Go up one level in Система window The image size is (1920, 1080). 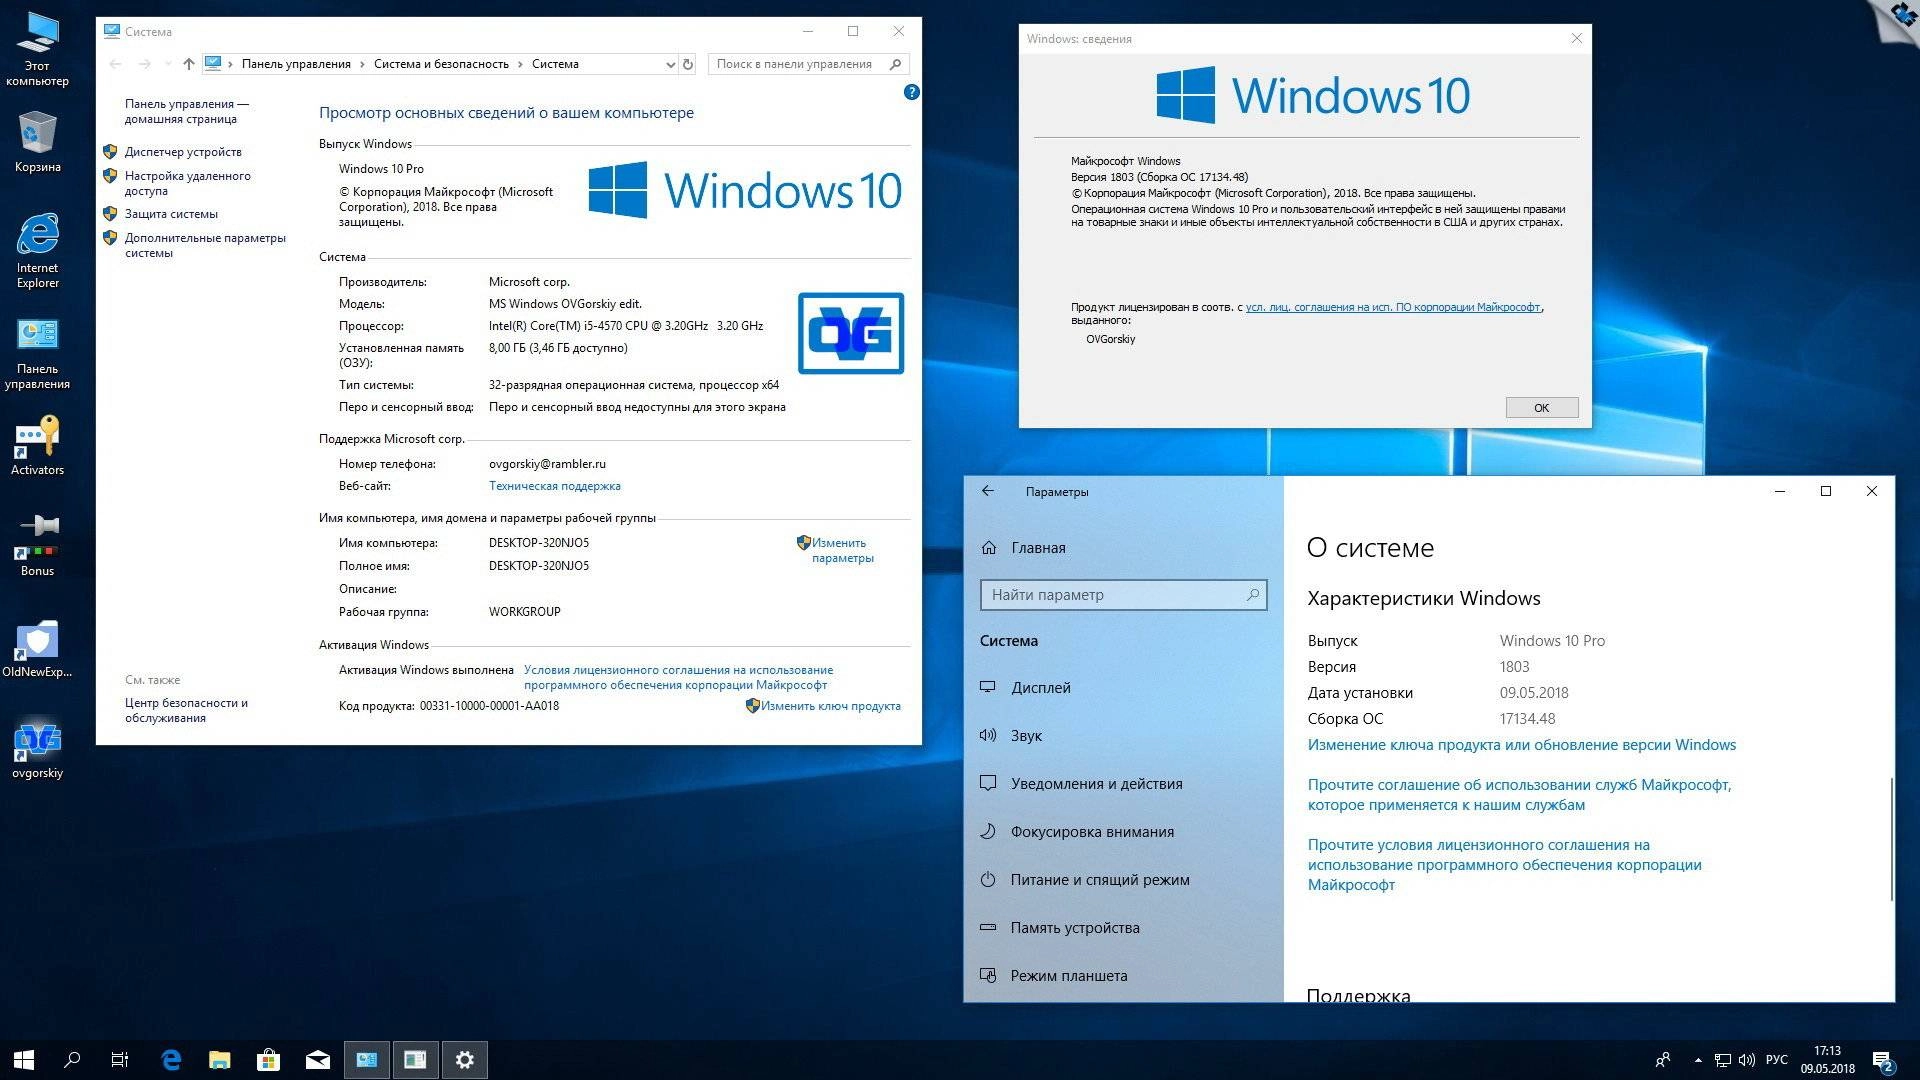188,64
